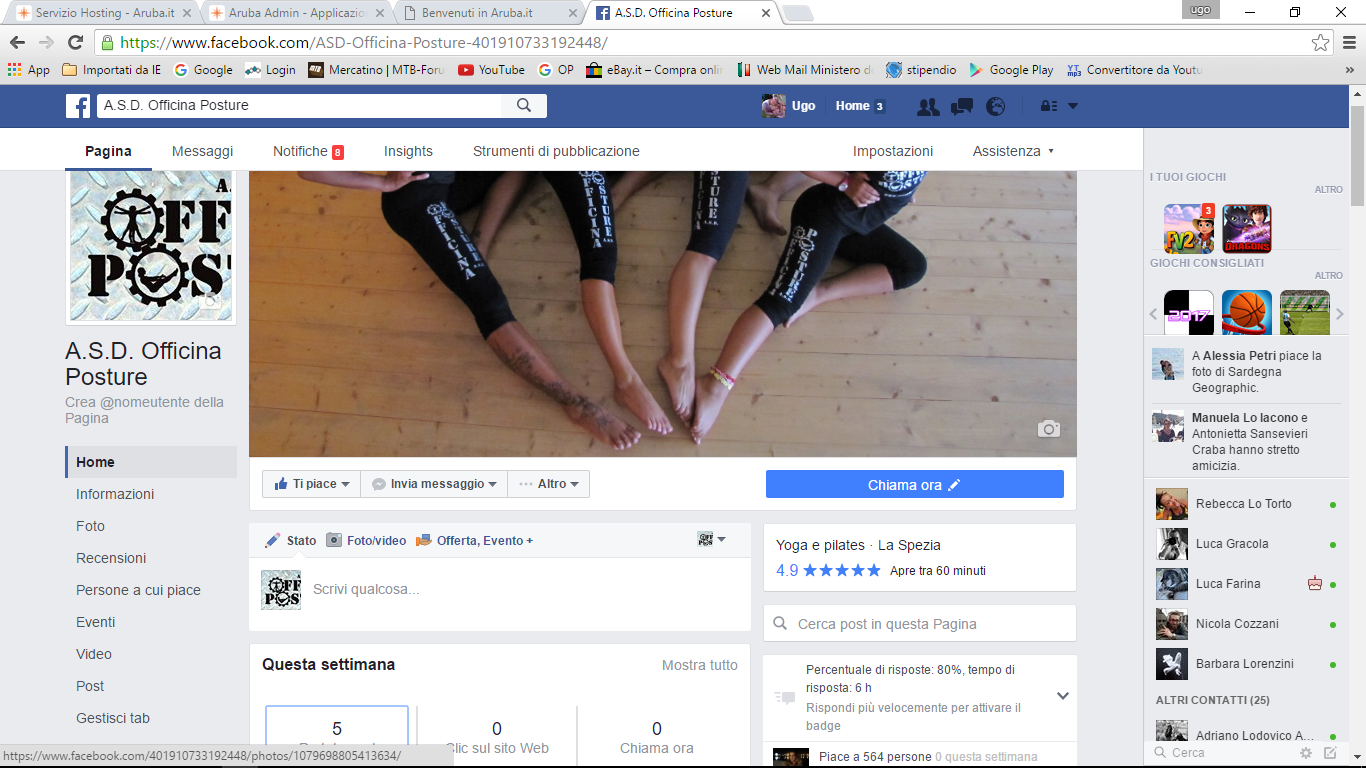Click Gestisci tab link

[113, 718]
